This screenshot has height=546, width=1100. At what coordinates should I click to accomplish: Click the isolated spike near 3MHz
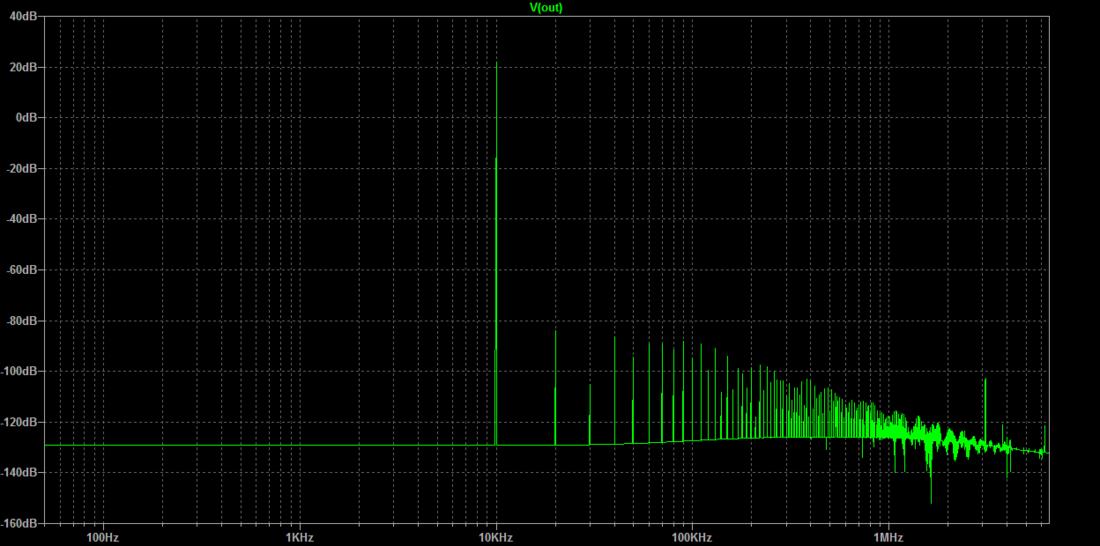tap(986, 379)
